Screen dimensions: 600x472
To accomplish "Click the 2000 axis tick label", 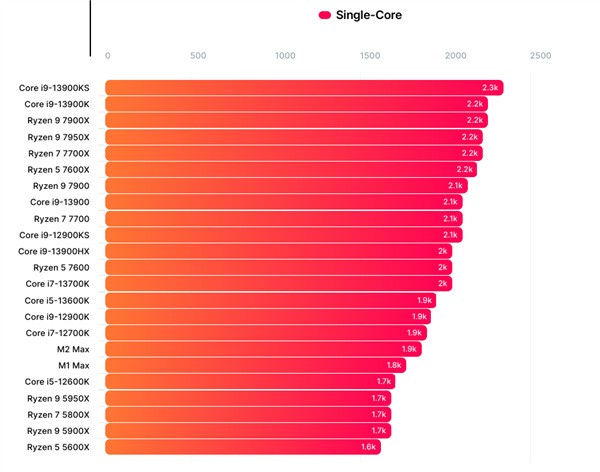I will pyautogui.click(x=455, y=56).
